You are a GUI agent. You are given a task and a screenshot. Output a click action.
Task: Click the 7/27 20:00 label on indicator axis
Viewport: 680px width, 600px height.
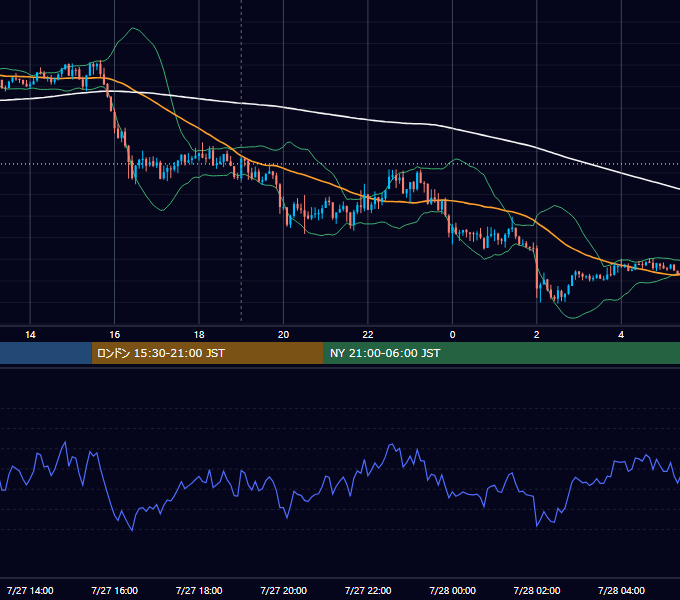coord(283,590)
